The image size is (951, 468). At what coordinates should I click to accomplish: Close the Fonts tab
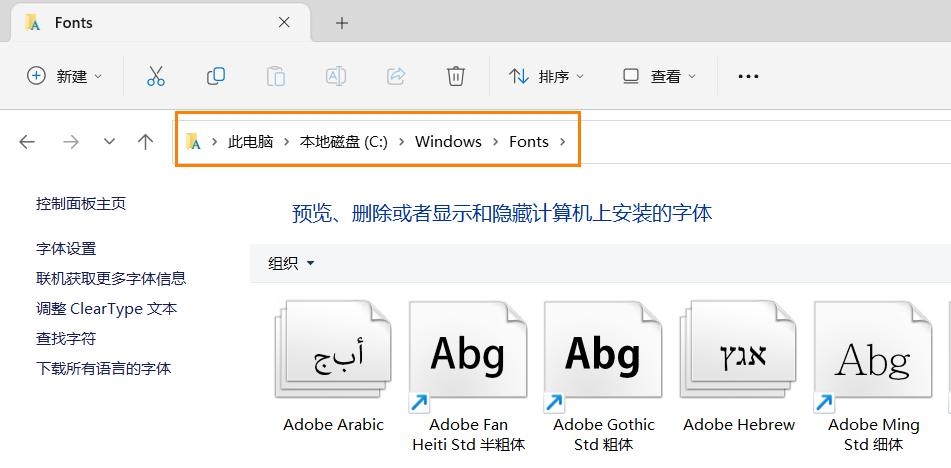pyautogui.click(x=284, y=22)
